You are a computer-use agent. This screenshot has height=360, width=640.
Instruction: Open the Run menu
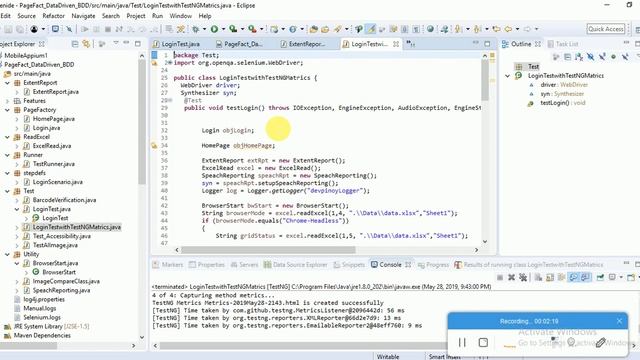pos(157,16)
